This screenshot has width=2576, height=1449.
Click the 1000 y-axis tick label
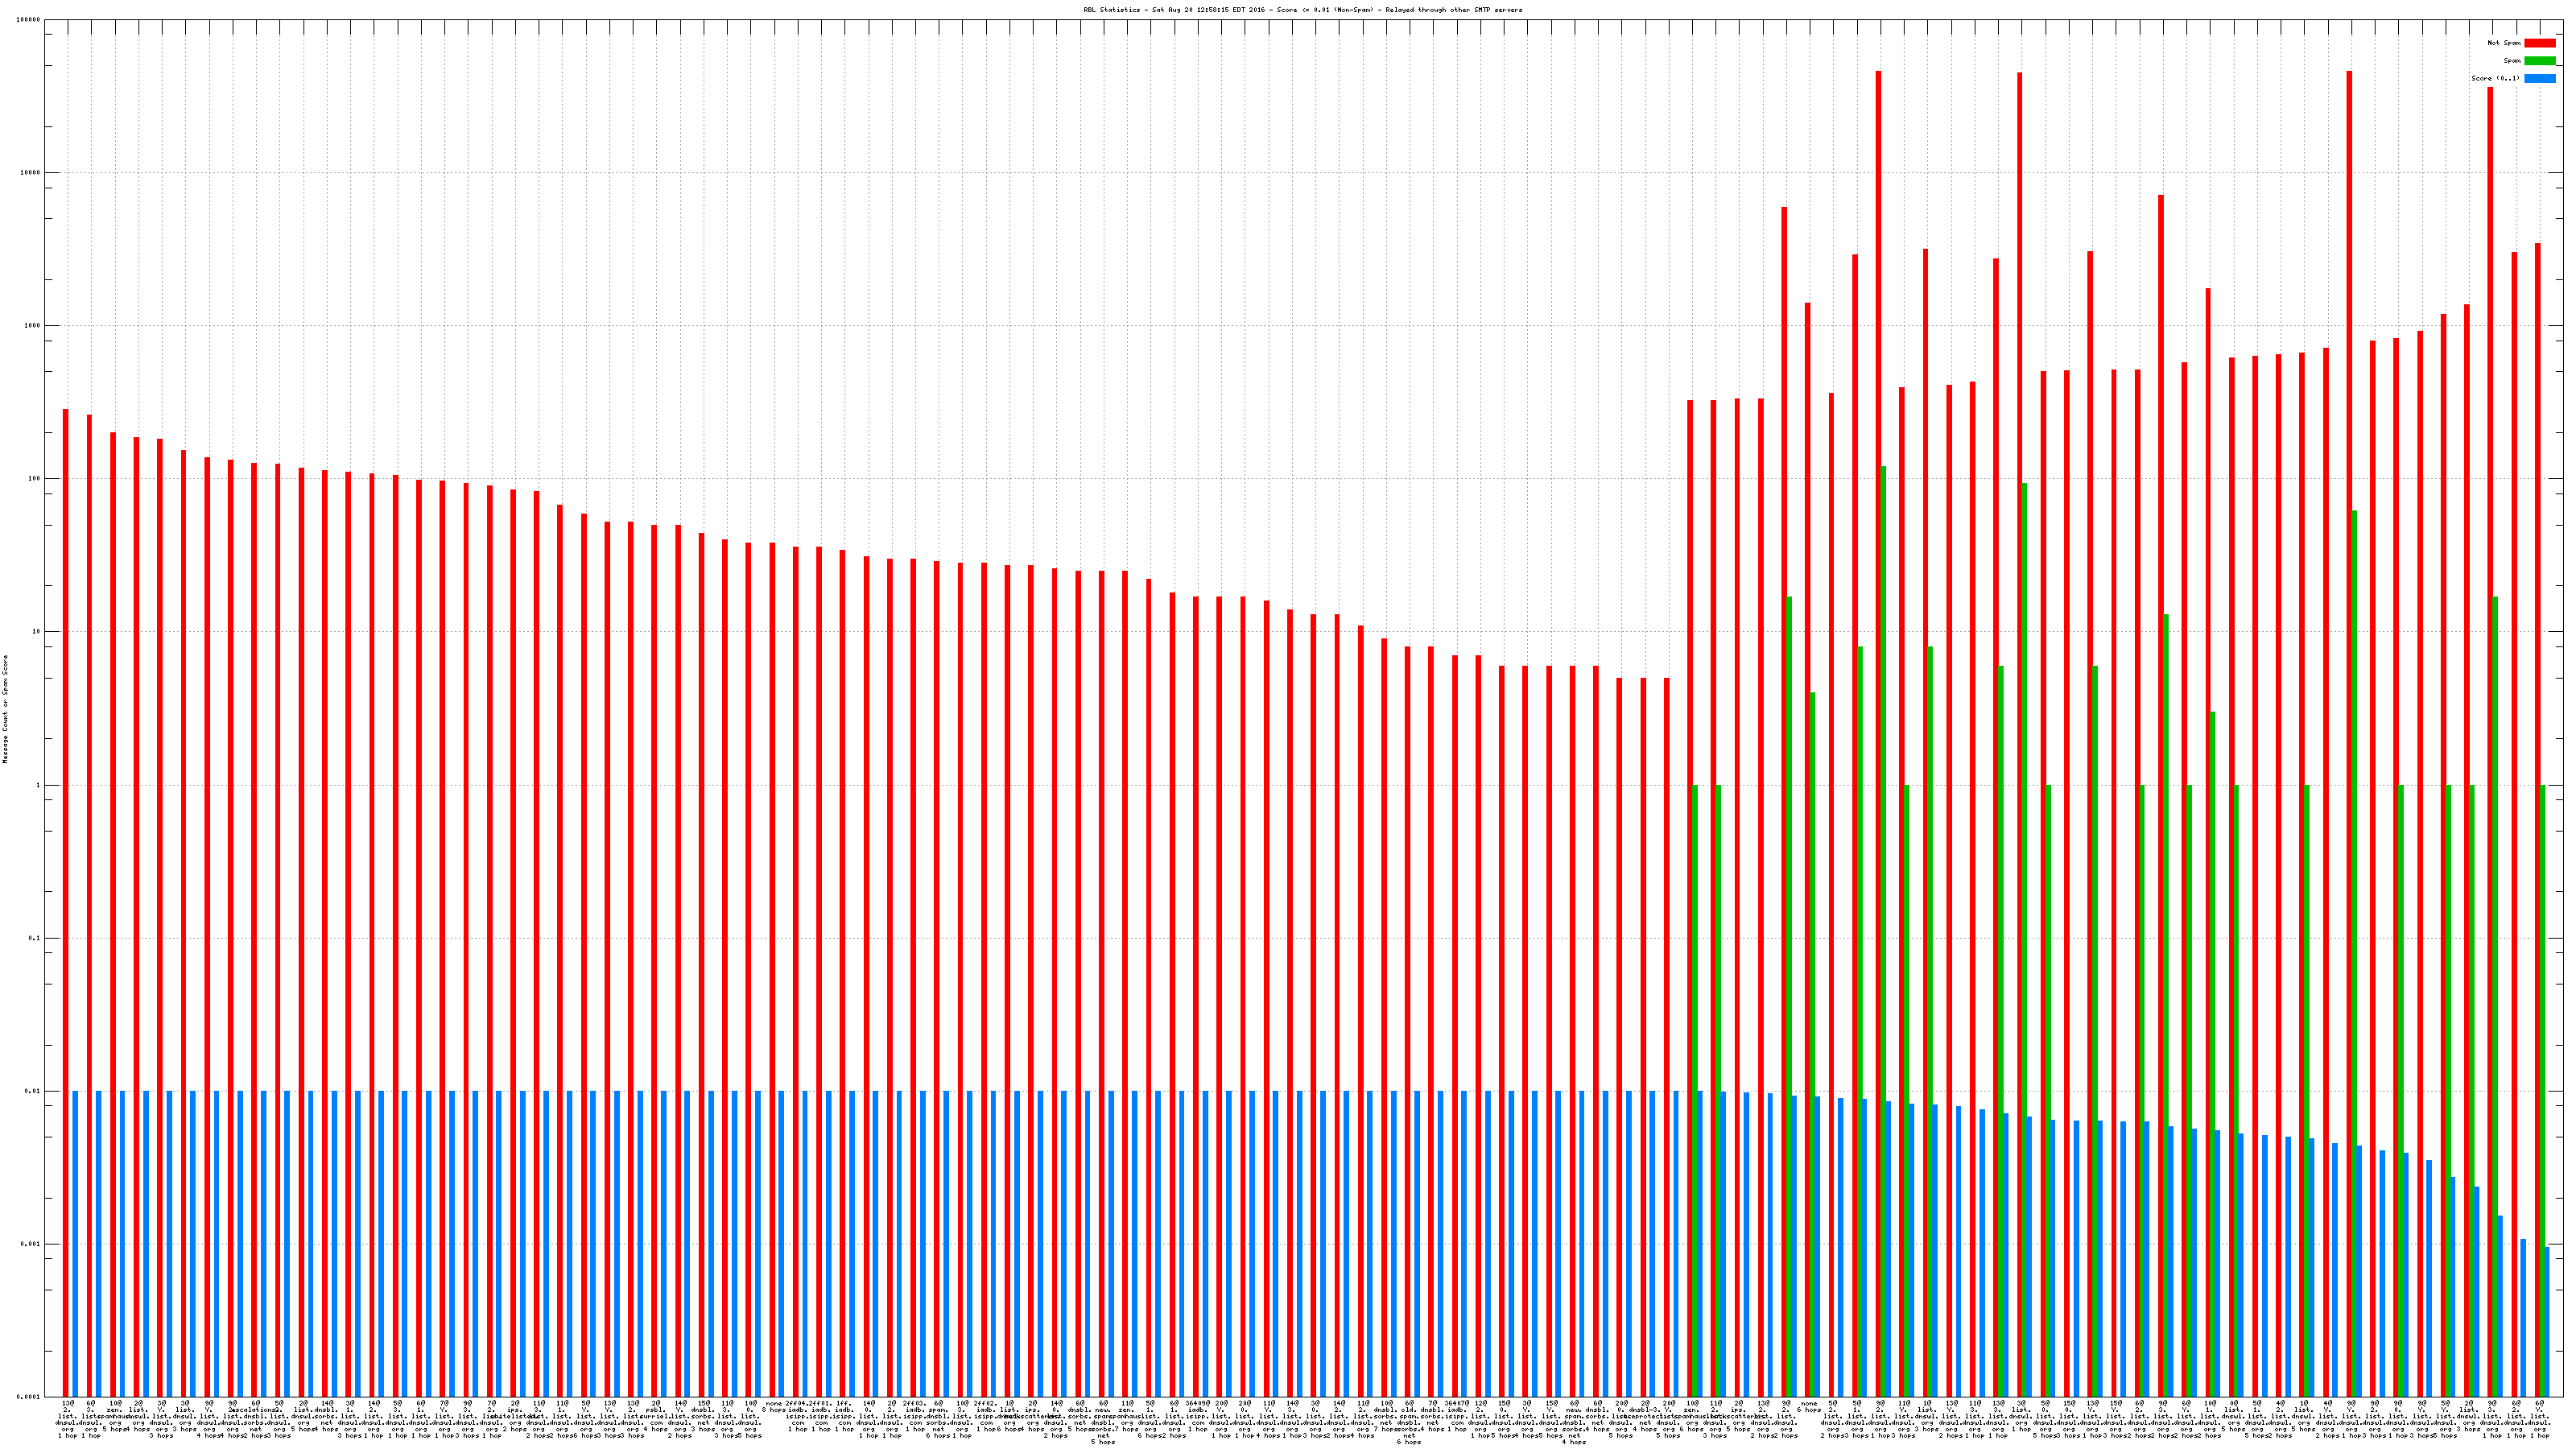(33, 326)
